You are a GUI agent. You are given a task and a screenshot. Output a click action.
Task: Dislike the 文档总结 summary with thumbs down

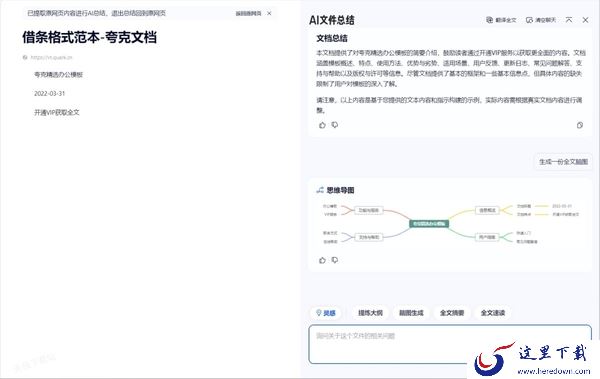tap(335, 125)
